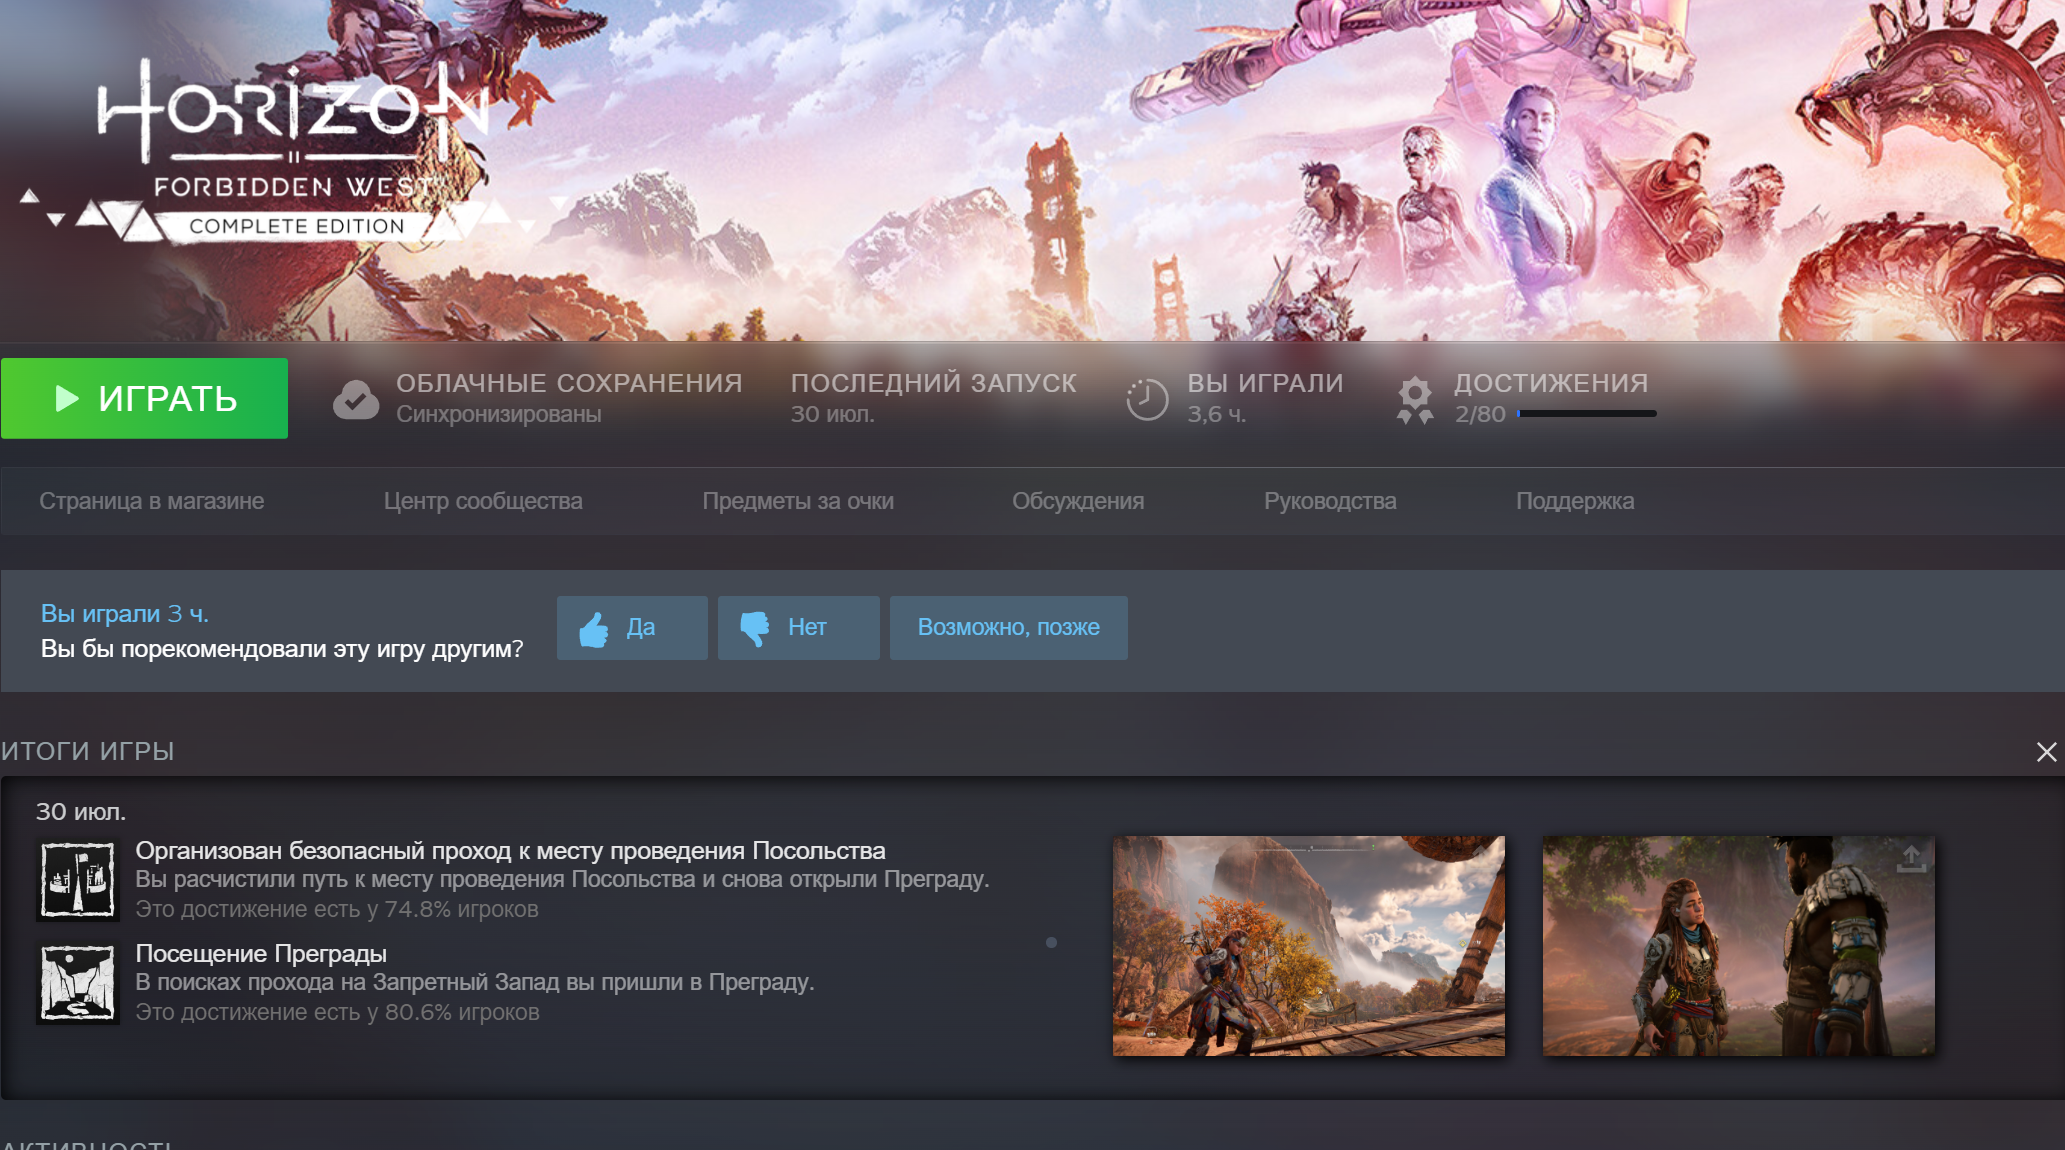The image size is (2065, 1150).
Task: Open the achievements badge icon
Action: click(x=1415, y=400)
